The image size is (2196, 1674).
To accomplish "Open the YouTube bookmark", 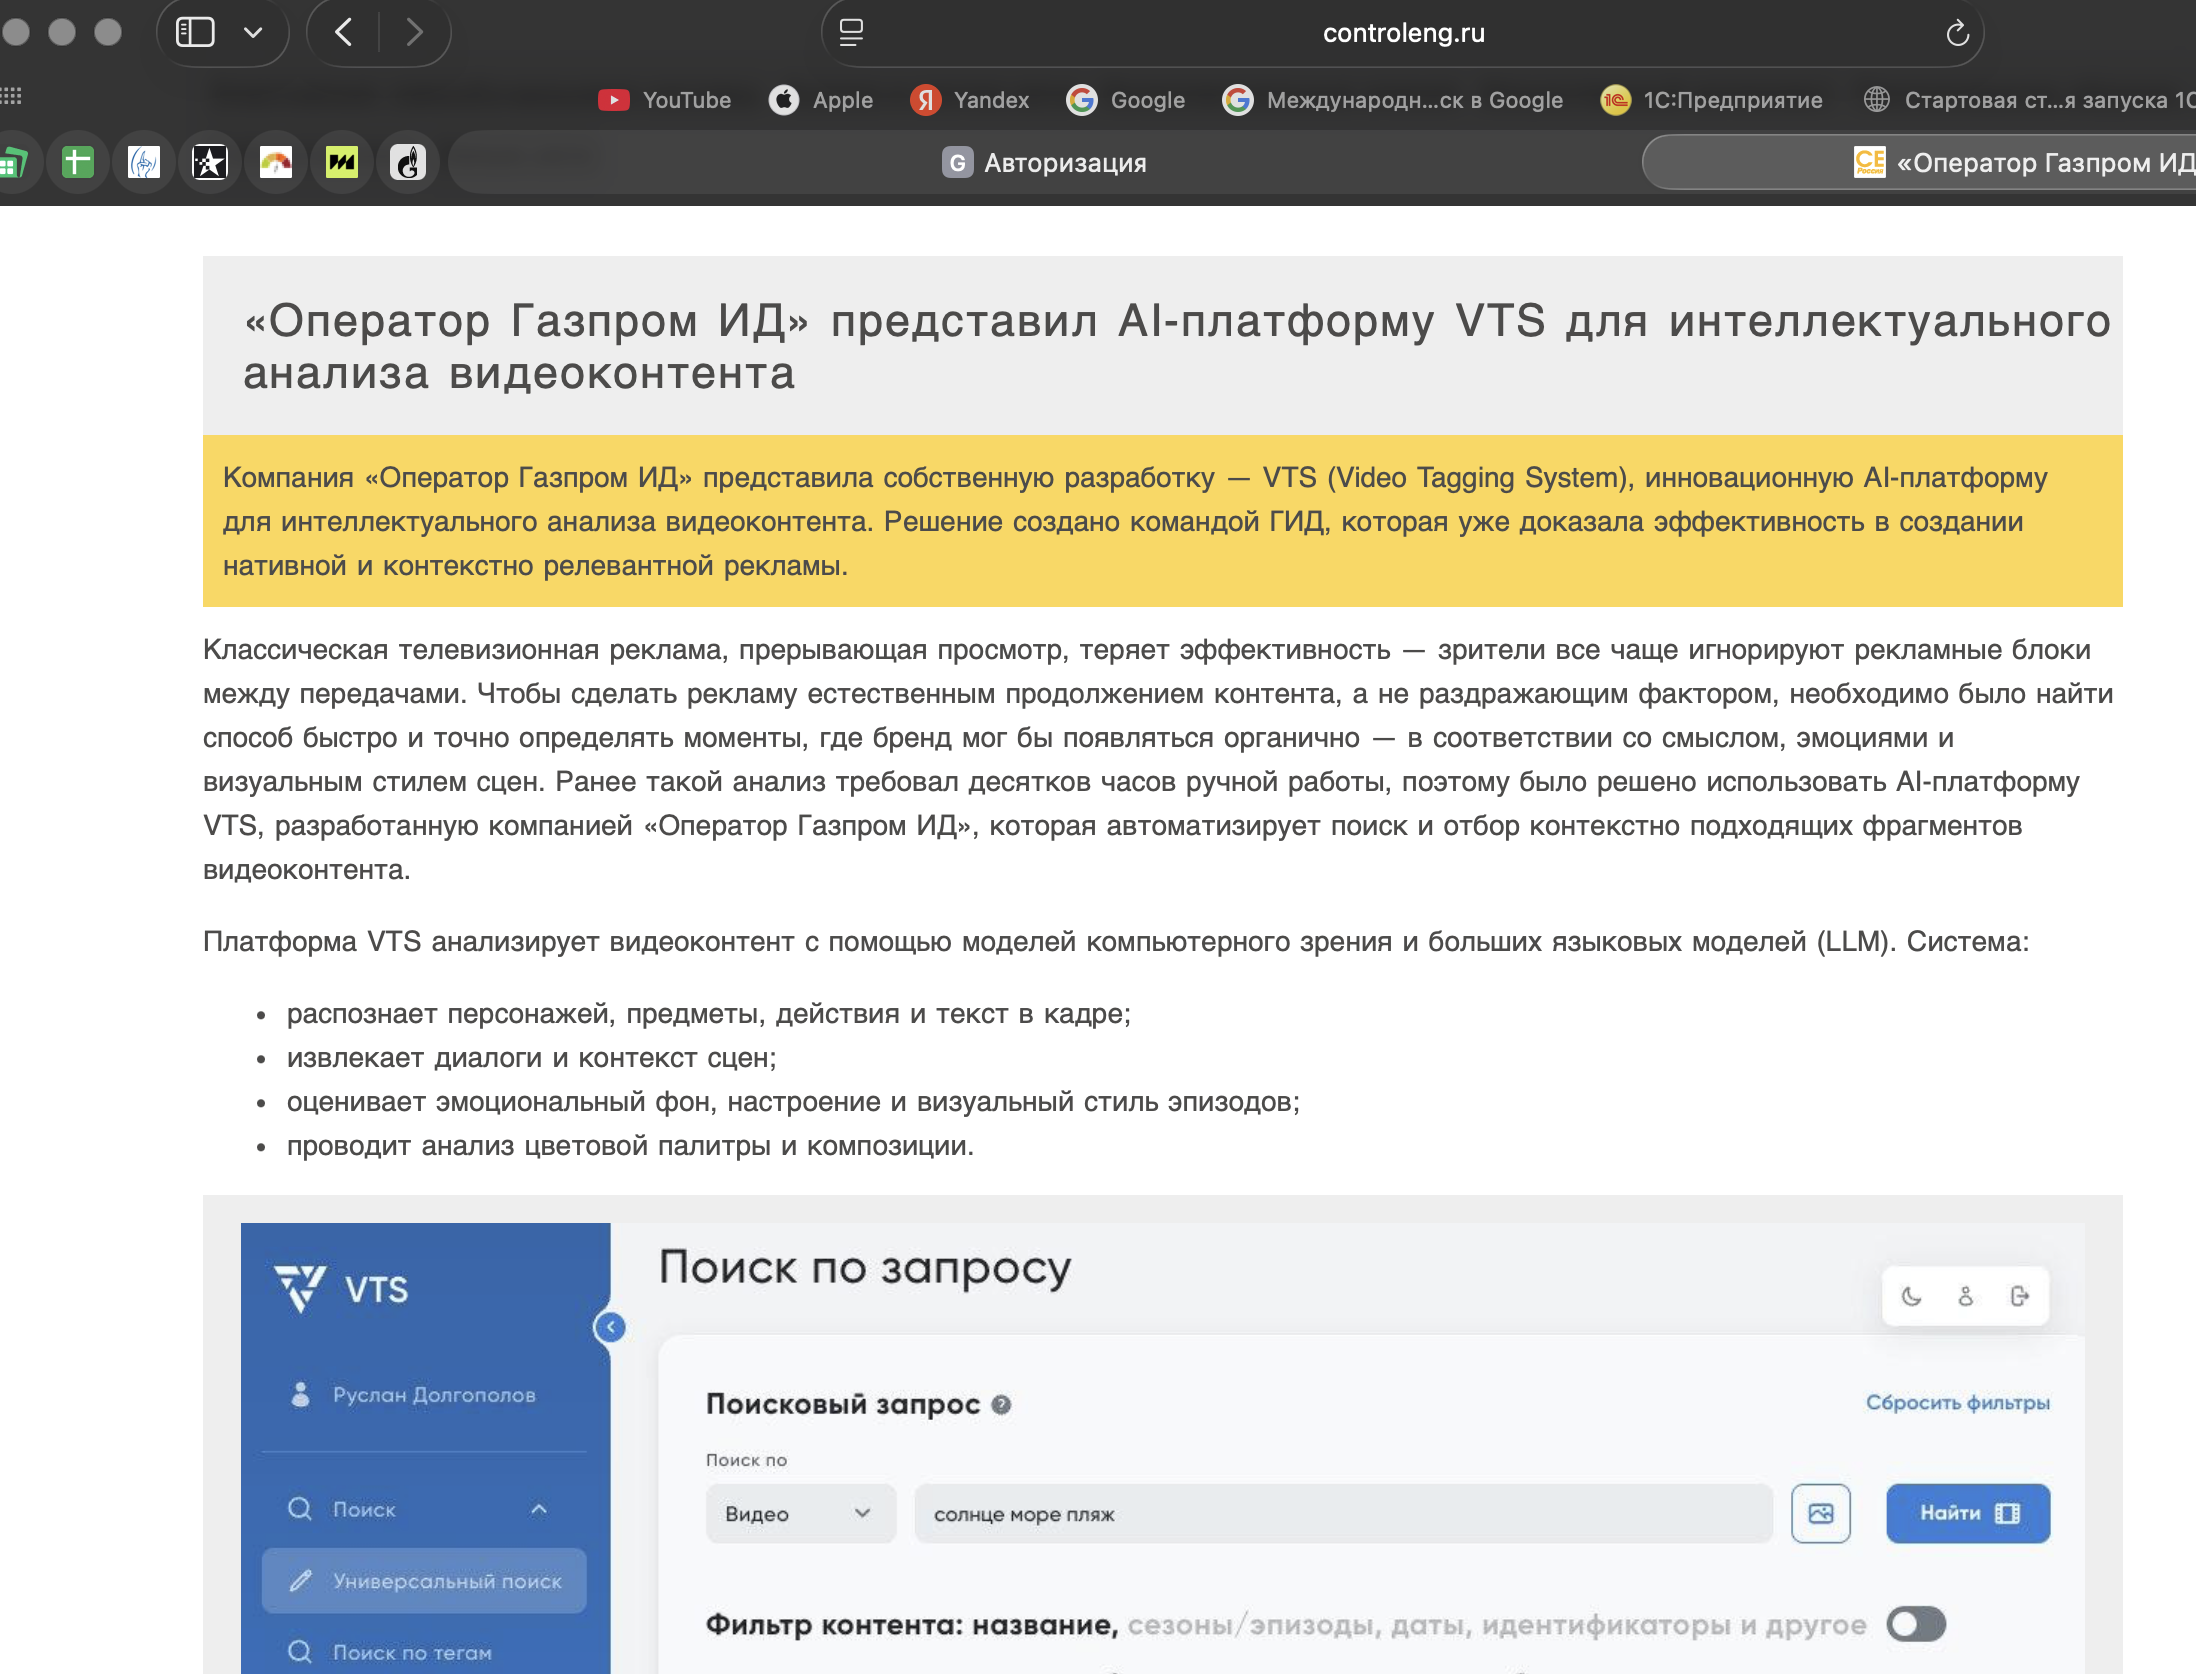I will tap(665, 100).
